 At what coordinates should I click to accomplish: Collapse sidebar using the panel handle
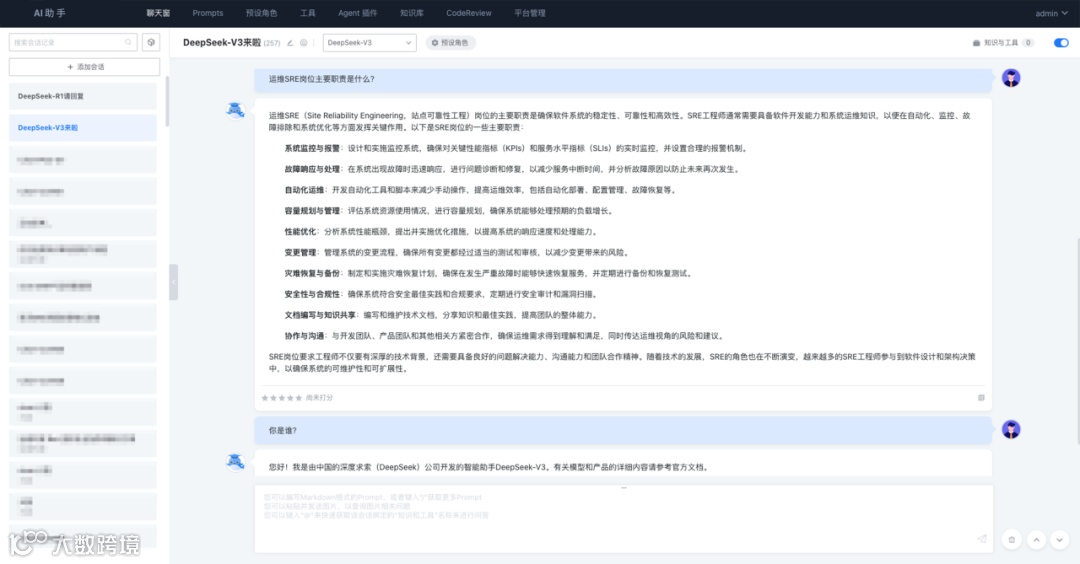pyautogui.click(x=174, y=282)
